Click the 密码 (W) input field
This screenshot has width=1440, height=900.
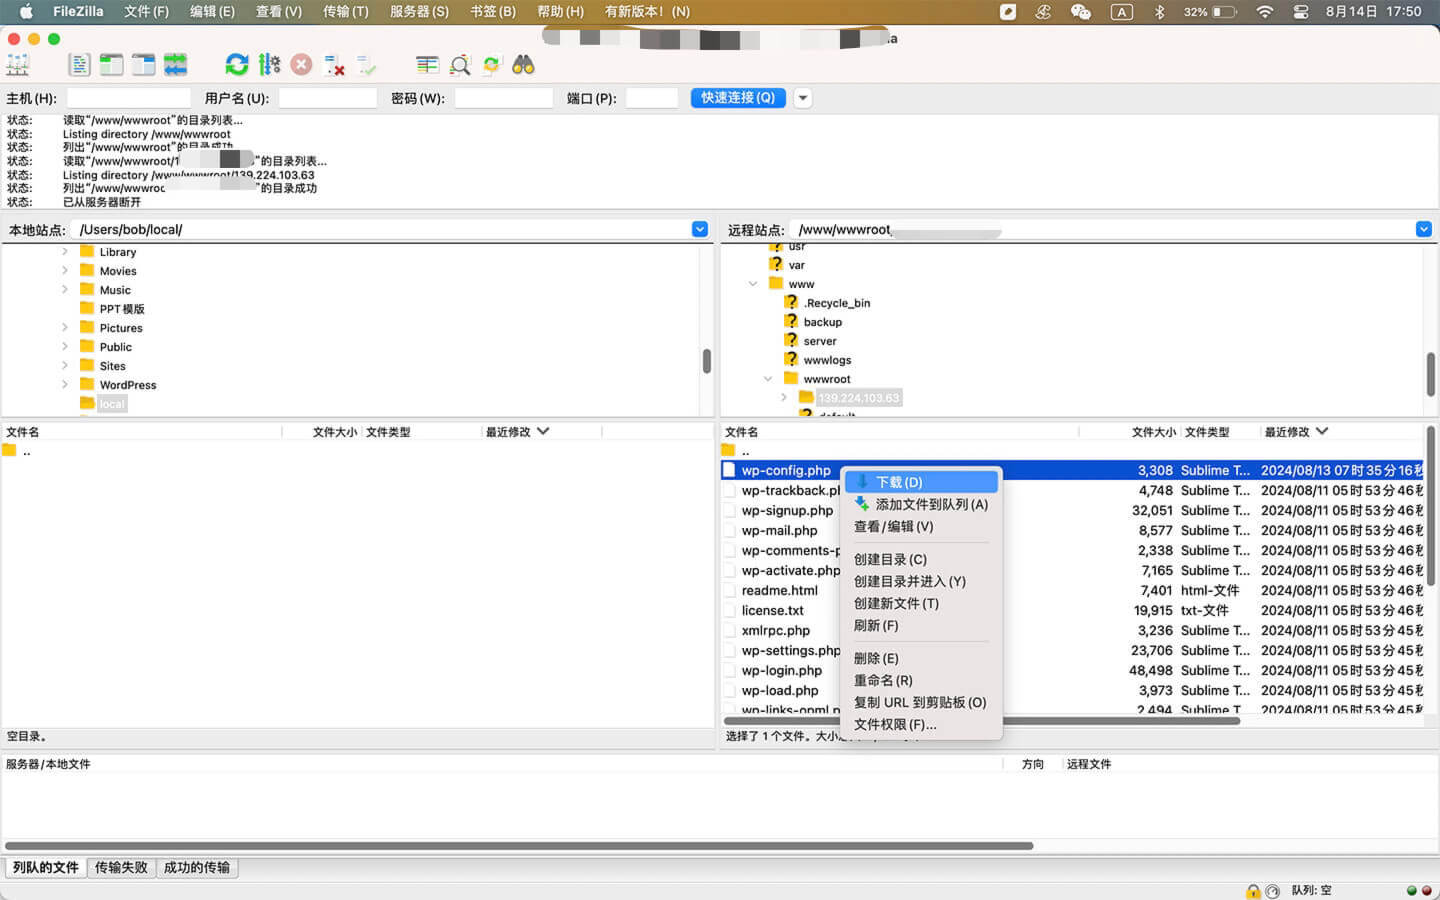(504, 98)
